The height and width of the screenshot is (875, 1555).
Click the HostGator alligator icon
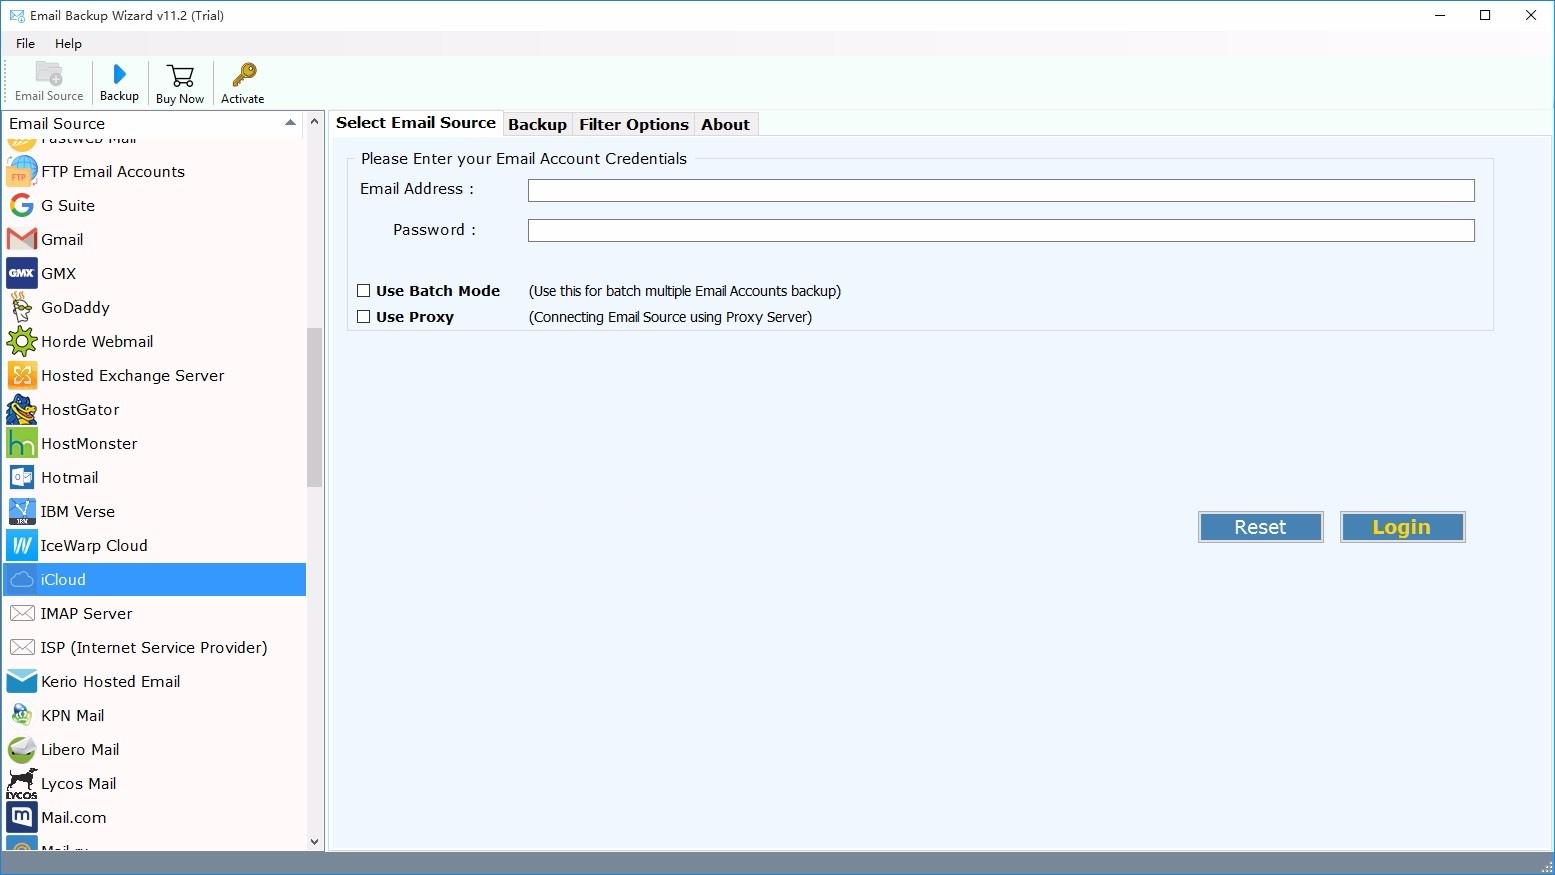(x=22, y=409)
